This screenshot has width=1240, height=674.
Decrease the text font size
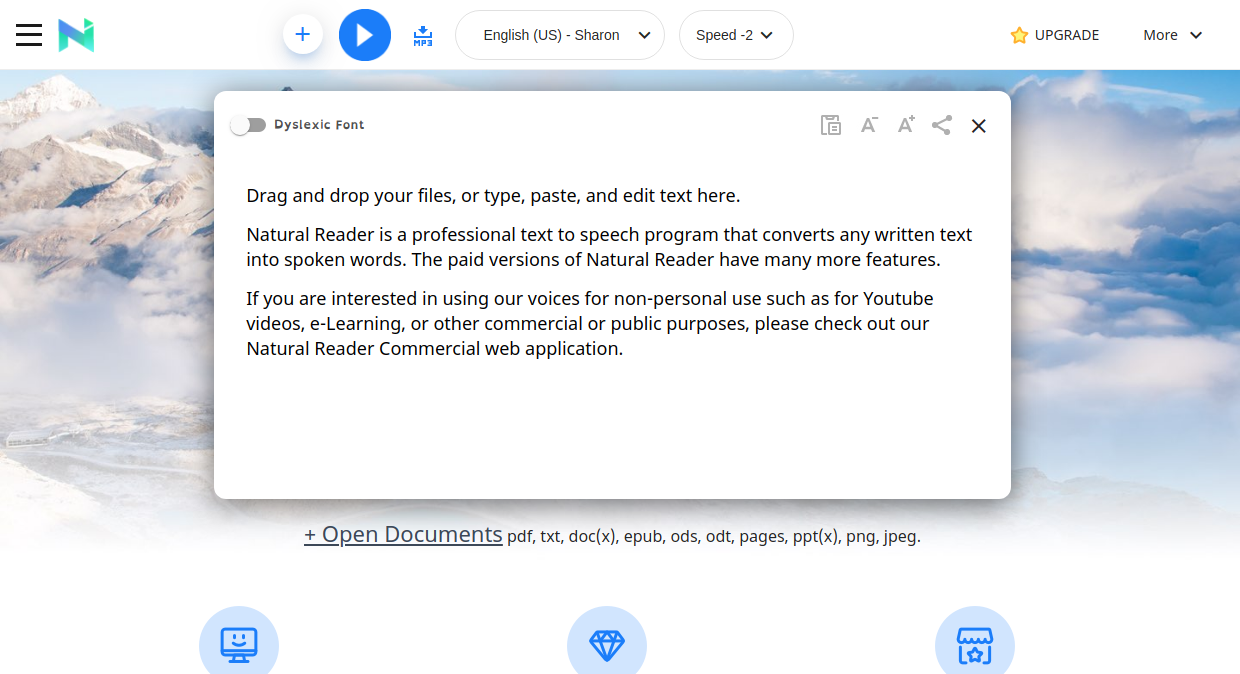(869, 125)
